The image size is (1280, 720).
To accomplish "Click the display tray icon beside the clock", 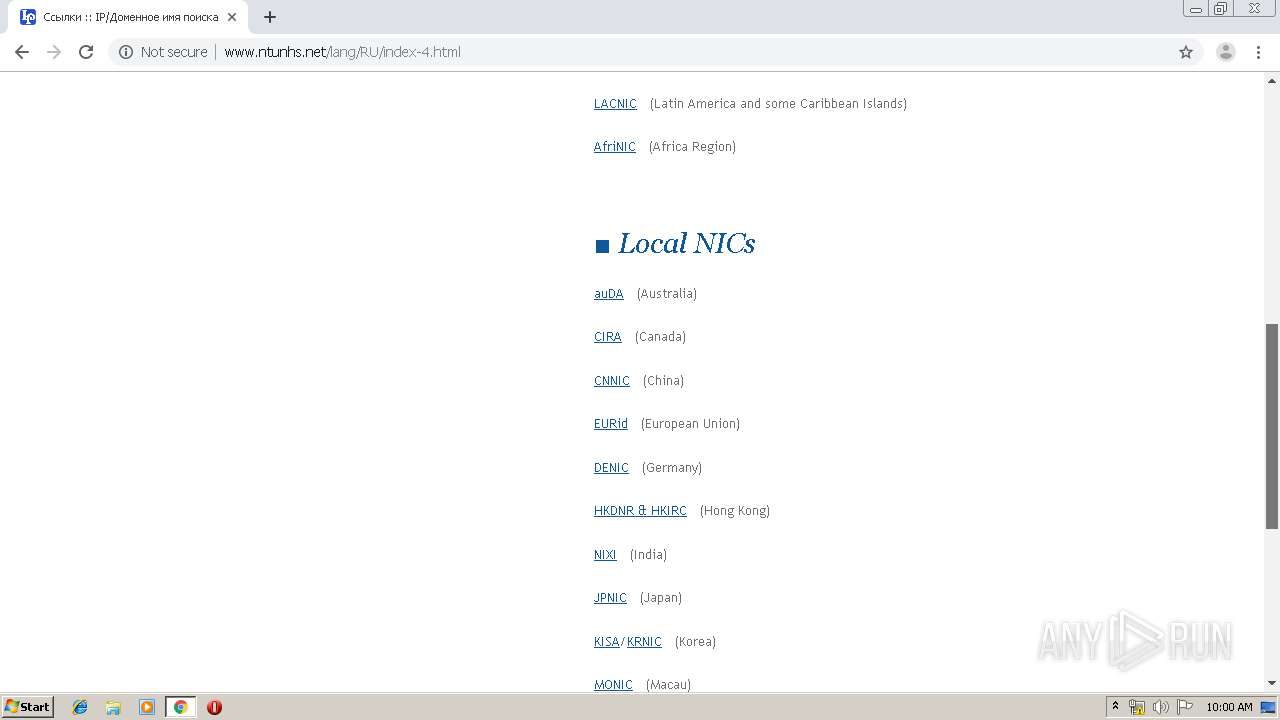I will coord(1268,707).
